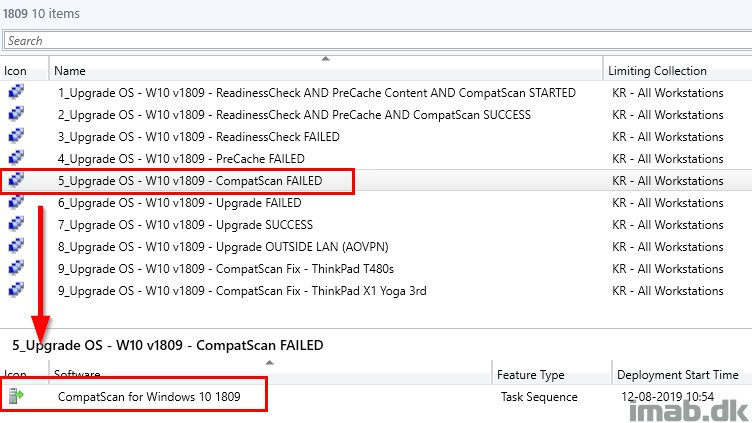
Task: Select 9_Upgrade OS CompatScan Fix ThinkPad T480s row
Action: [376, 269]
